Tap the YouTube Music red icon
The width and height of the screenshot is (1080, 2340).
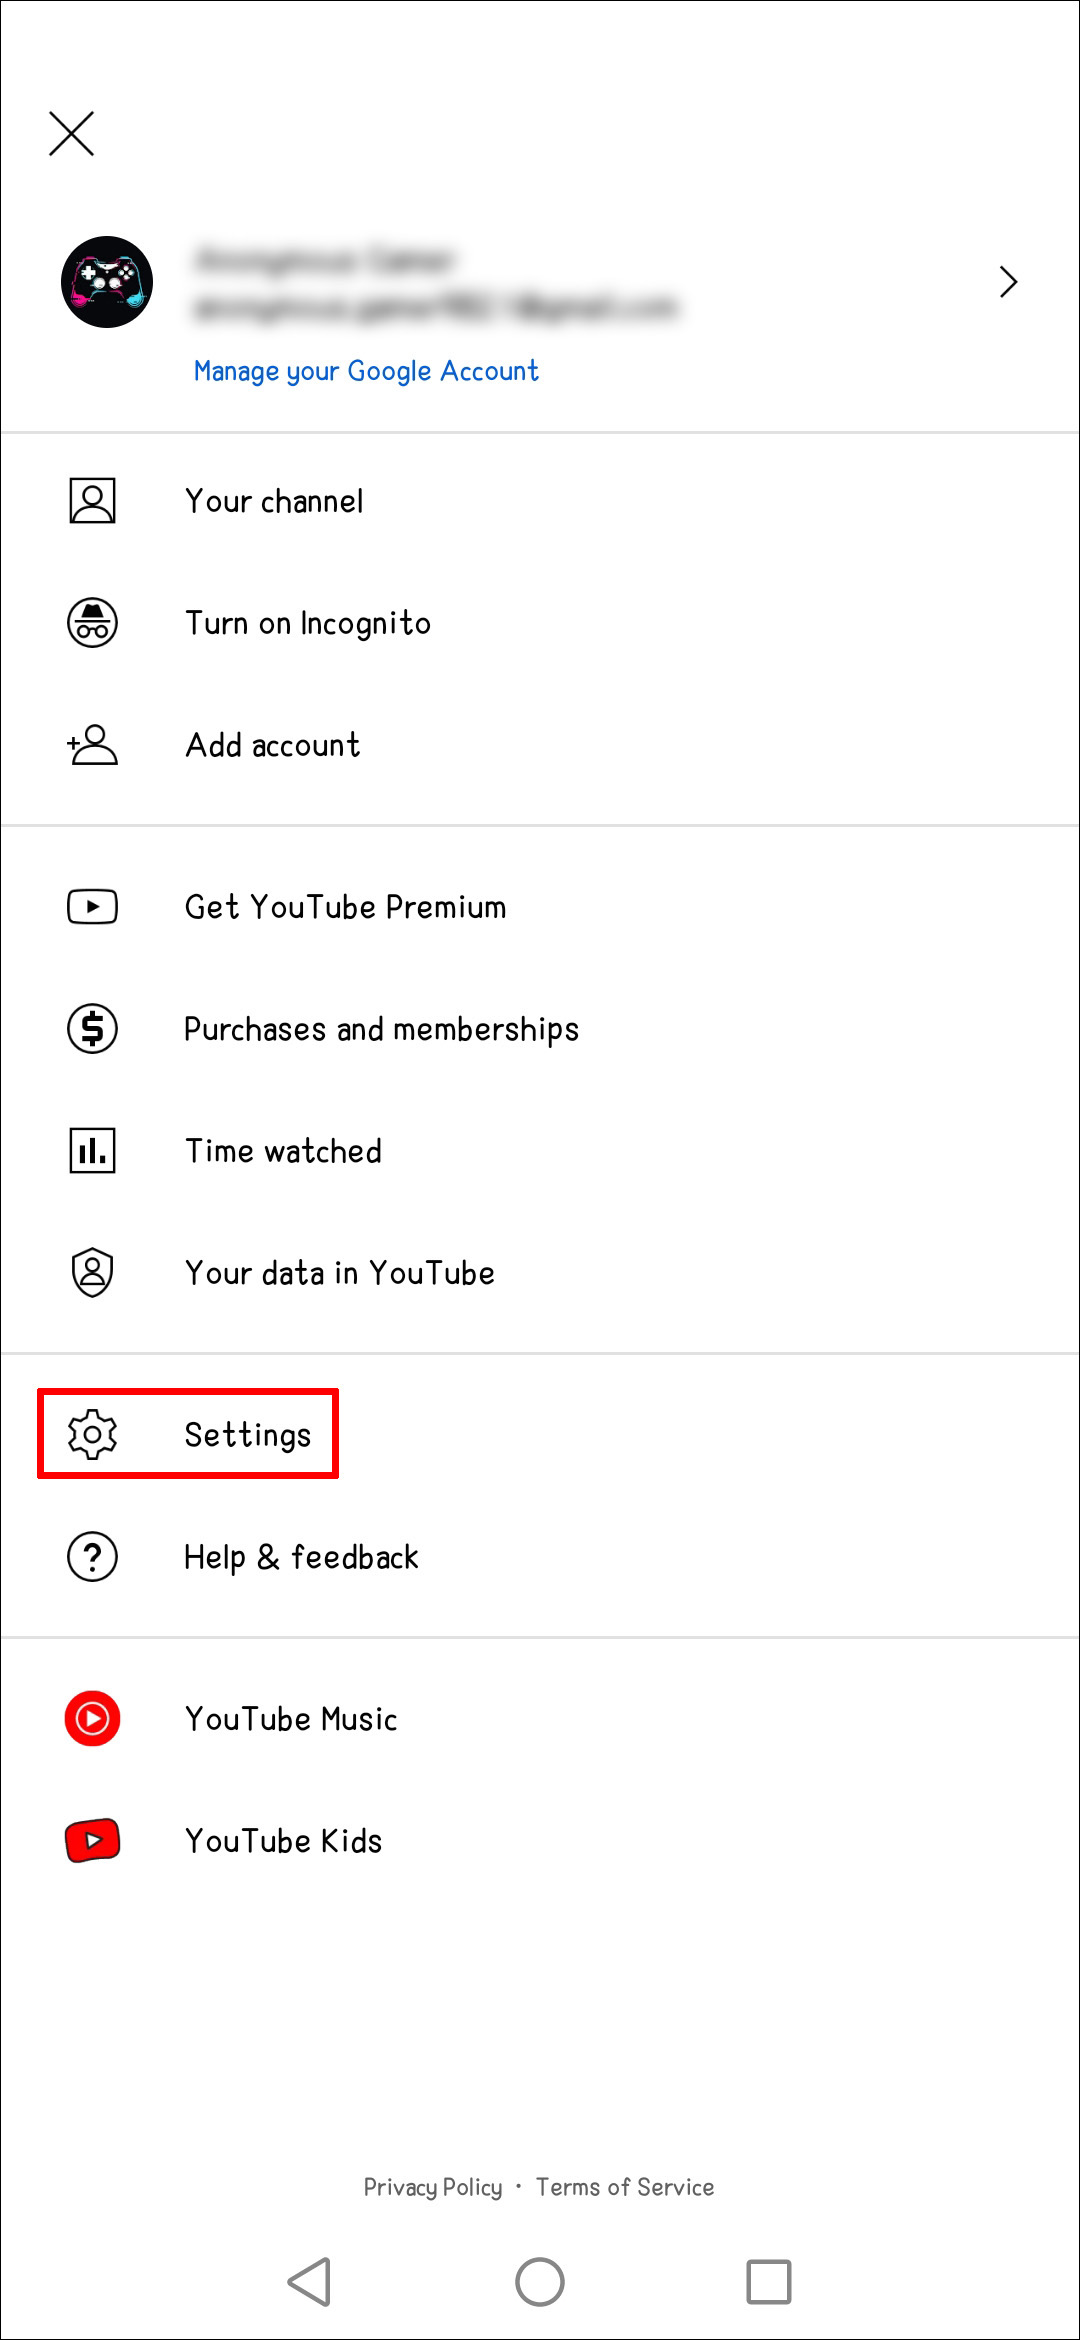[x=92, y=1719]
